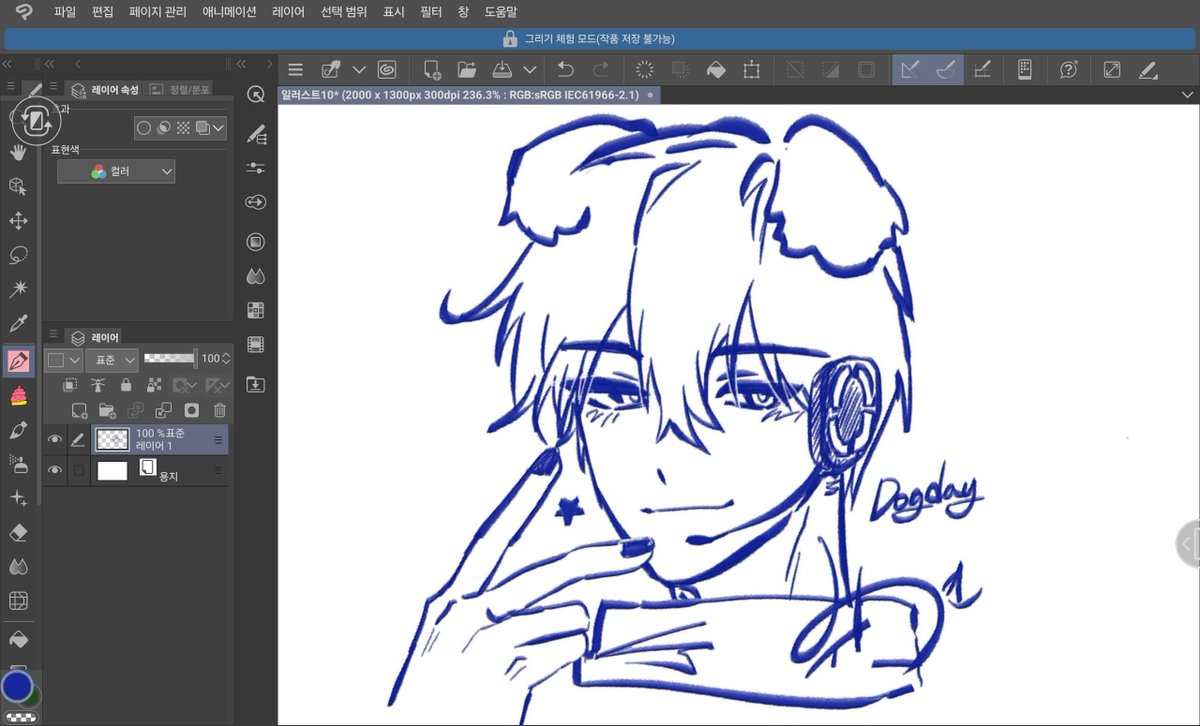Screen dimensions: 1200x726
Task: Open the 파일 menu
Action: (65, 12)
